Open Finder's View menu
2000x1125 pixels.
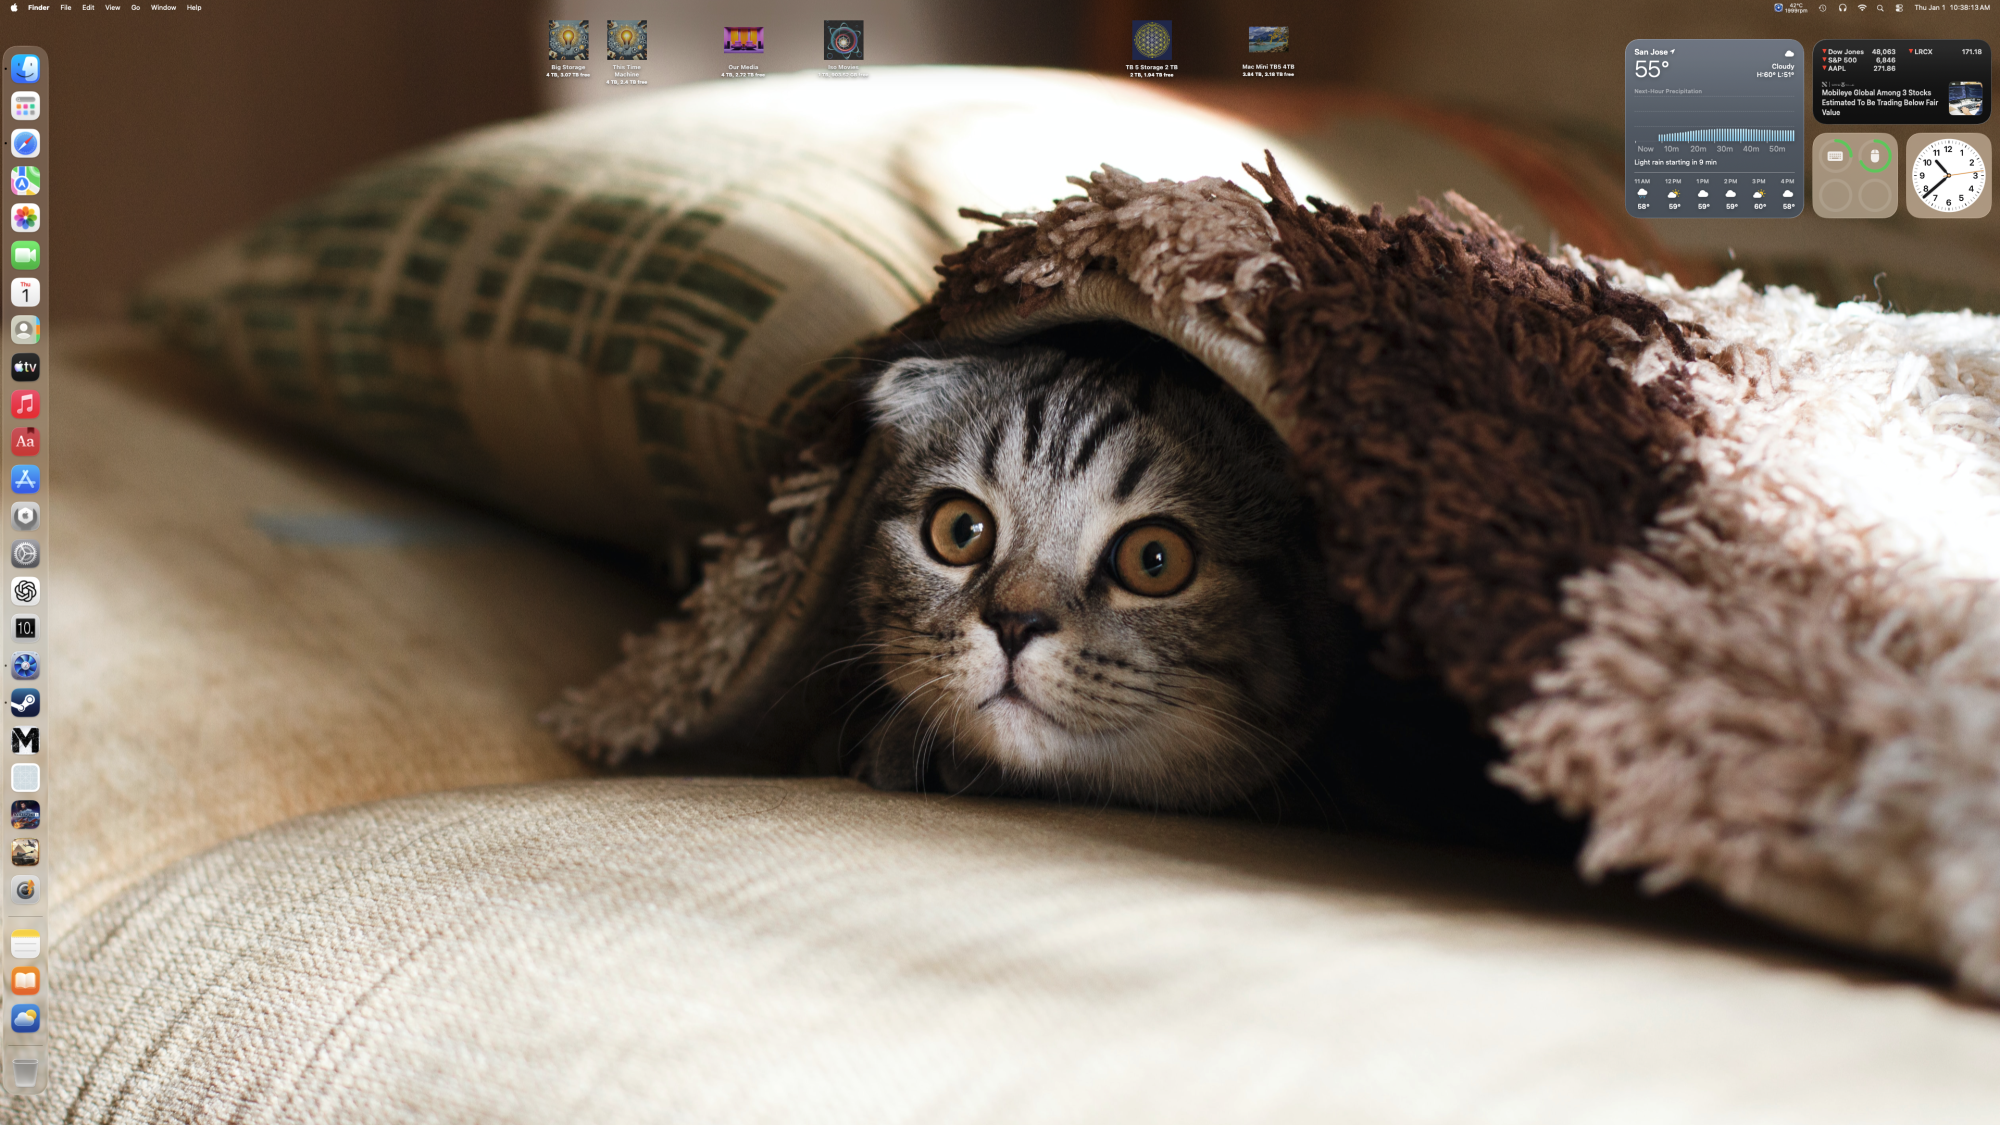click(x=111, y=7)
